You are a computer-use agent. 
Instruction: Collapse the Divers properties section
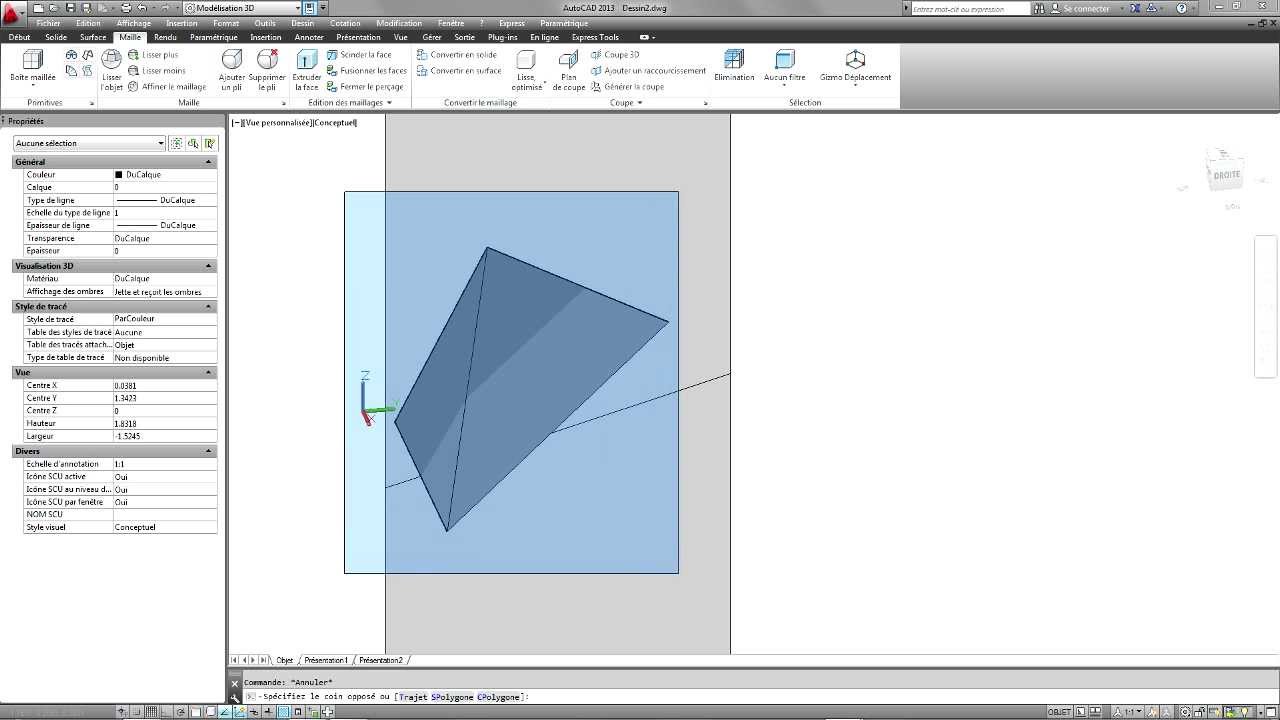click(x=209, y=451)
